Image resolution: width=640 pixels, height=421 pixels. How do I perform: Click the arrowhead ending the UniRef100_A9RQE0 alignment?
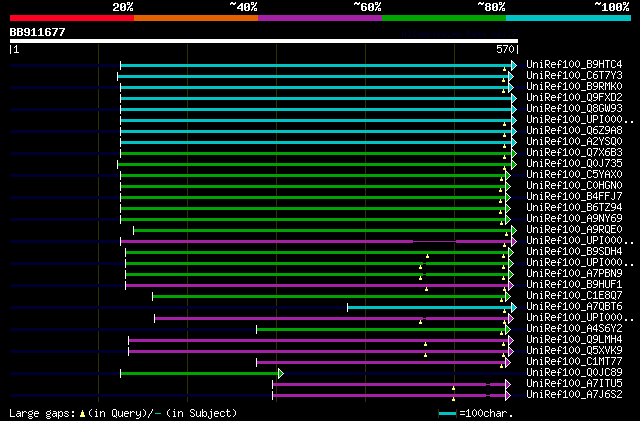tap(514, 231)
